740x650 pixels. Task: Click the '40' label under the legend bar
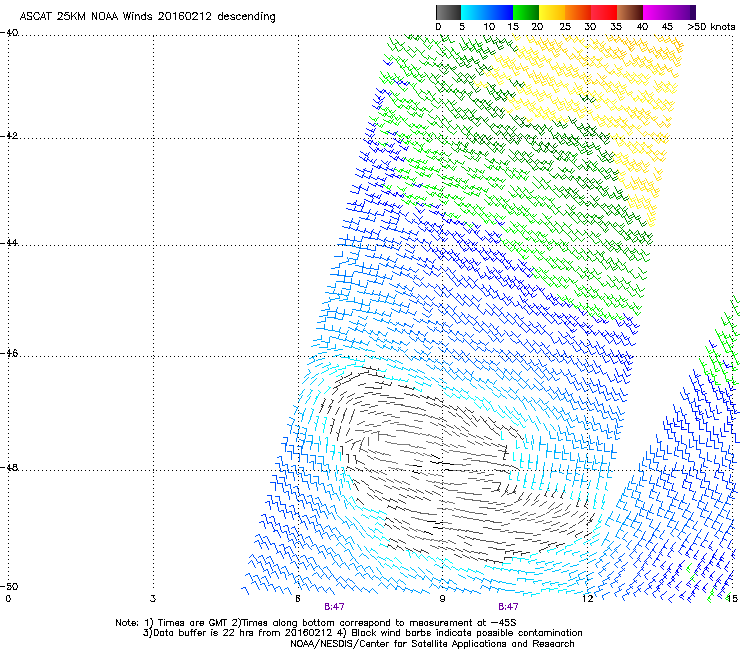[642, 27]
